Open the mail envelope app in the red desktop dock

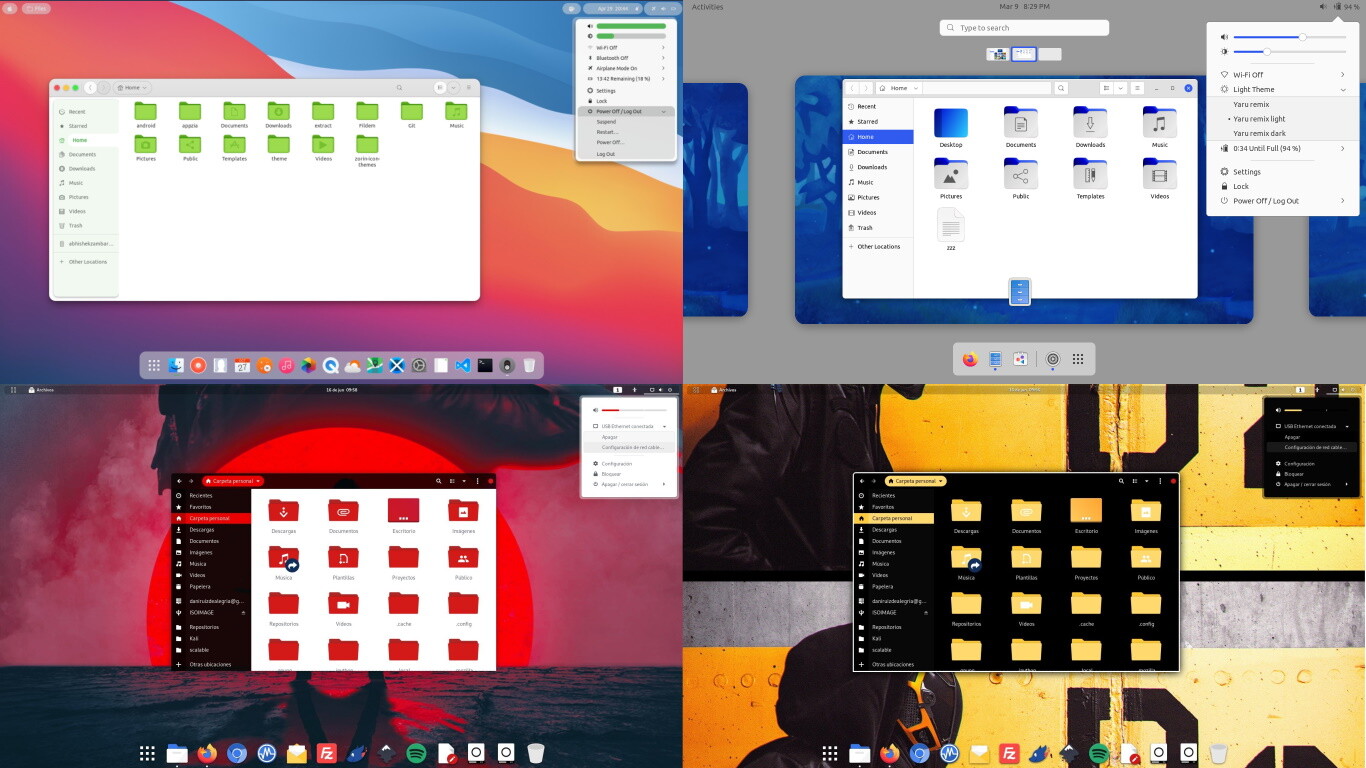pos(297,753)
